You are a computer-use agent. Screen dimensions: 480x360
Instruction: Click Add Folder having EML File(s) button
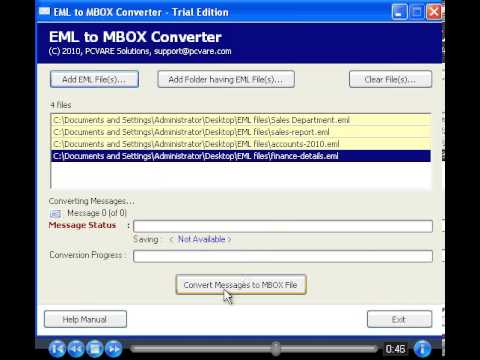click(x=226, y=79)
